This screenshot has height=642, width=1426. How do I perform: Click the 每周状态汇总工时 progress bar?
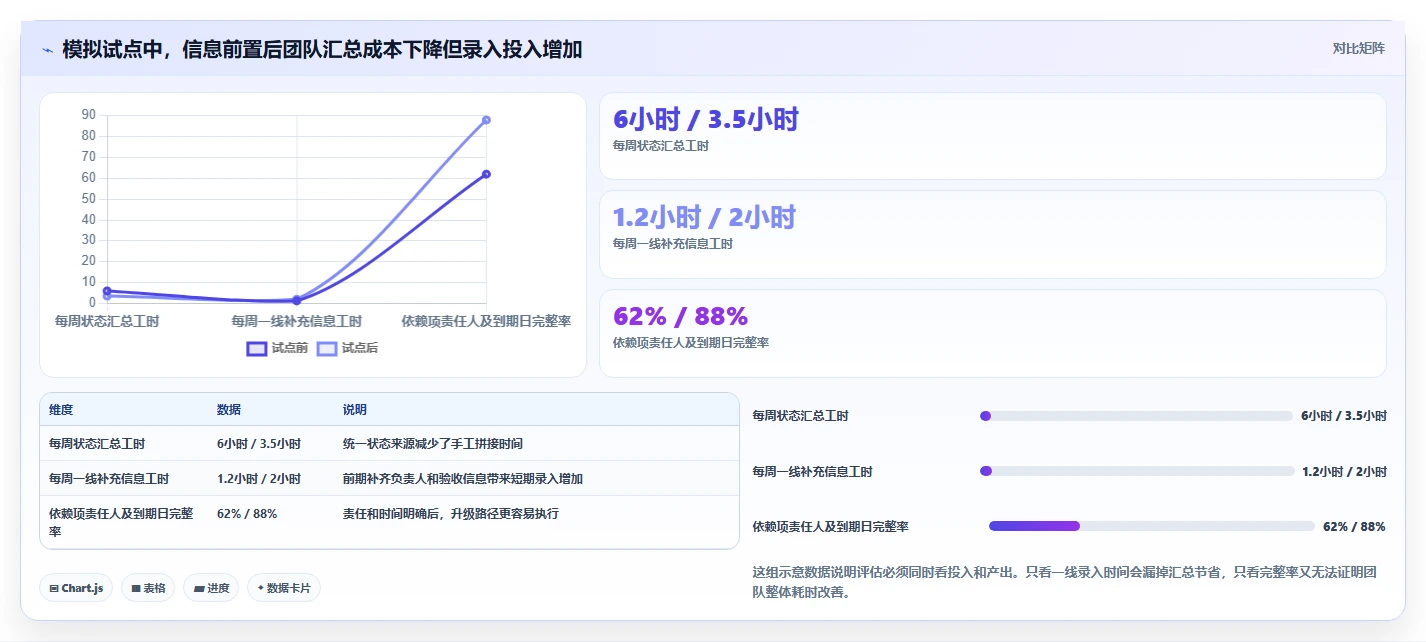point(1136,416)
